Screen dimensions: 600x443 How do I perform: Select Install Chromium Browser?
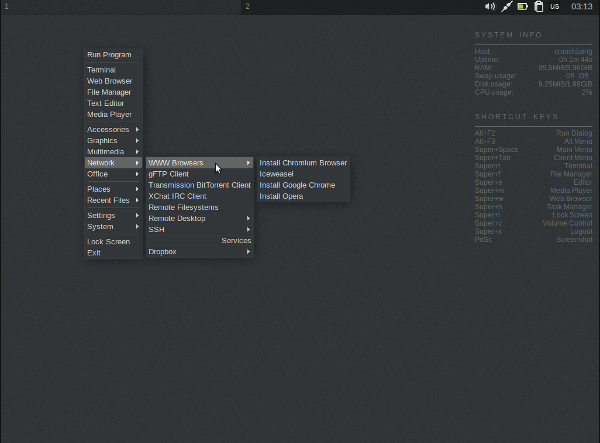point(303,163)
